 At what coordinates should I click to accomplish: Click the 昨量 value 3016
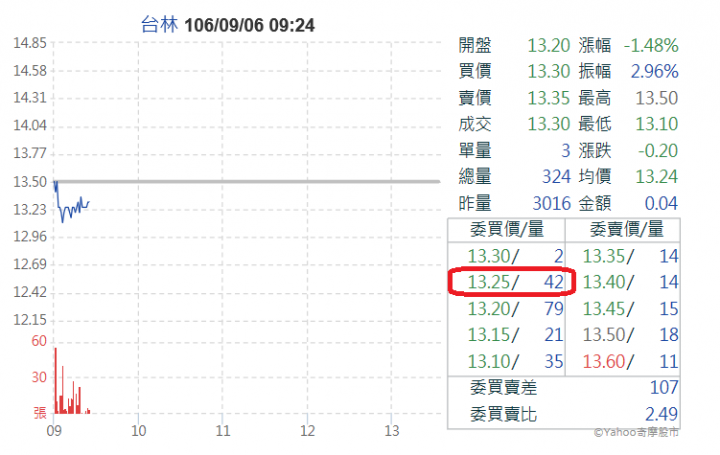551,203
